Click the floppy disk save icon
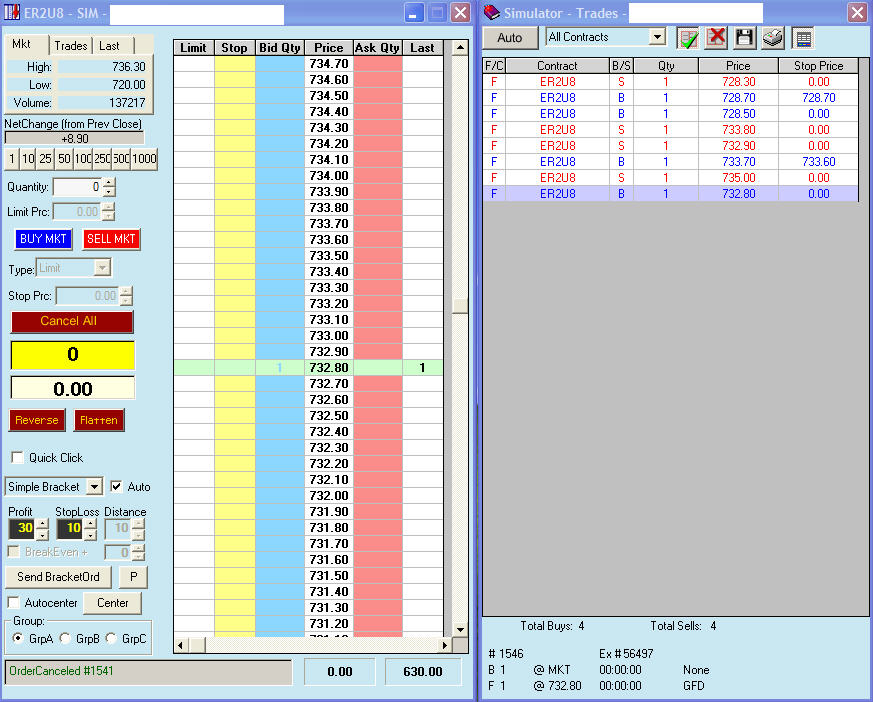 coord(744,38)
